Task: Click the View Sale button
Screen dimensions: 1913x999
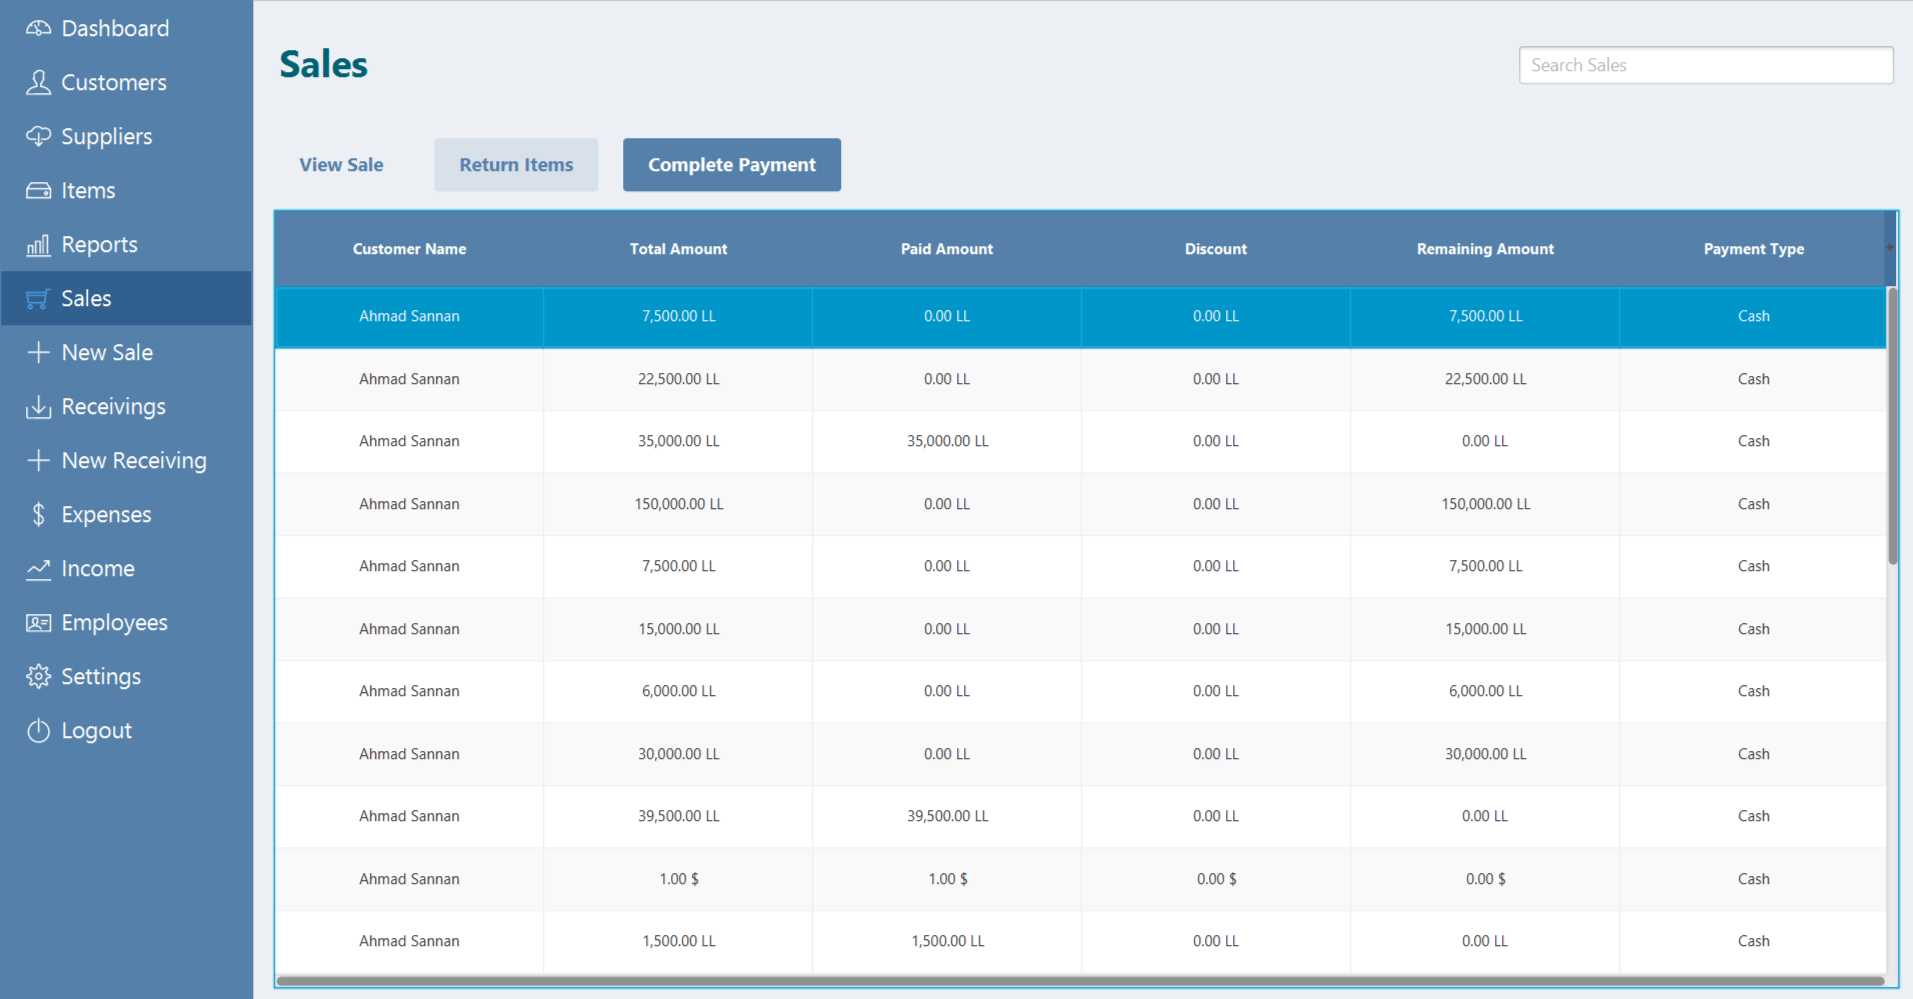Action: (x=341, y=165)
